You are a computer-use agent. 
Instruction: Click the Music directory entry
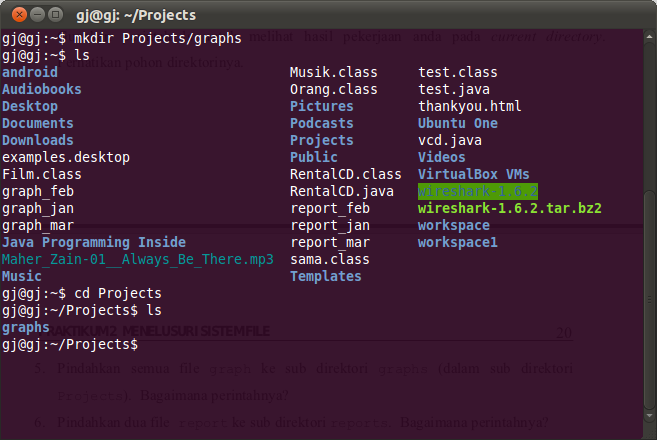point(22,277)
